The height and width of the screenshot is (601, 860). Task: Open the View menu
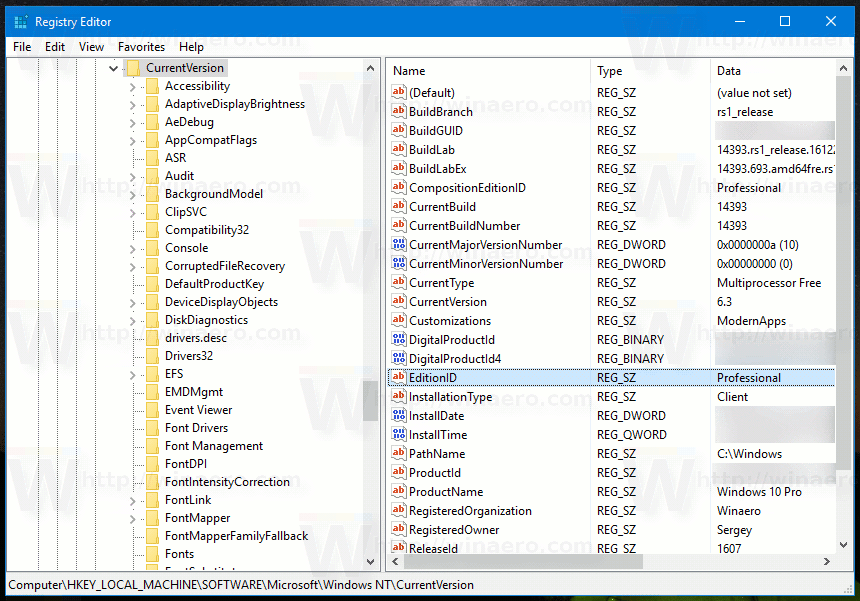(91, 46)
